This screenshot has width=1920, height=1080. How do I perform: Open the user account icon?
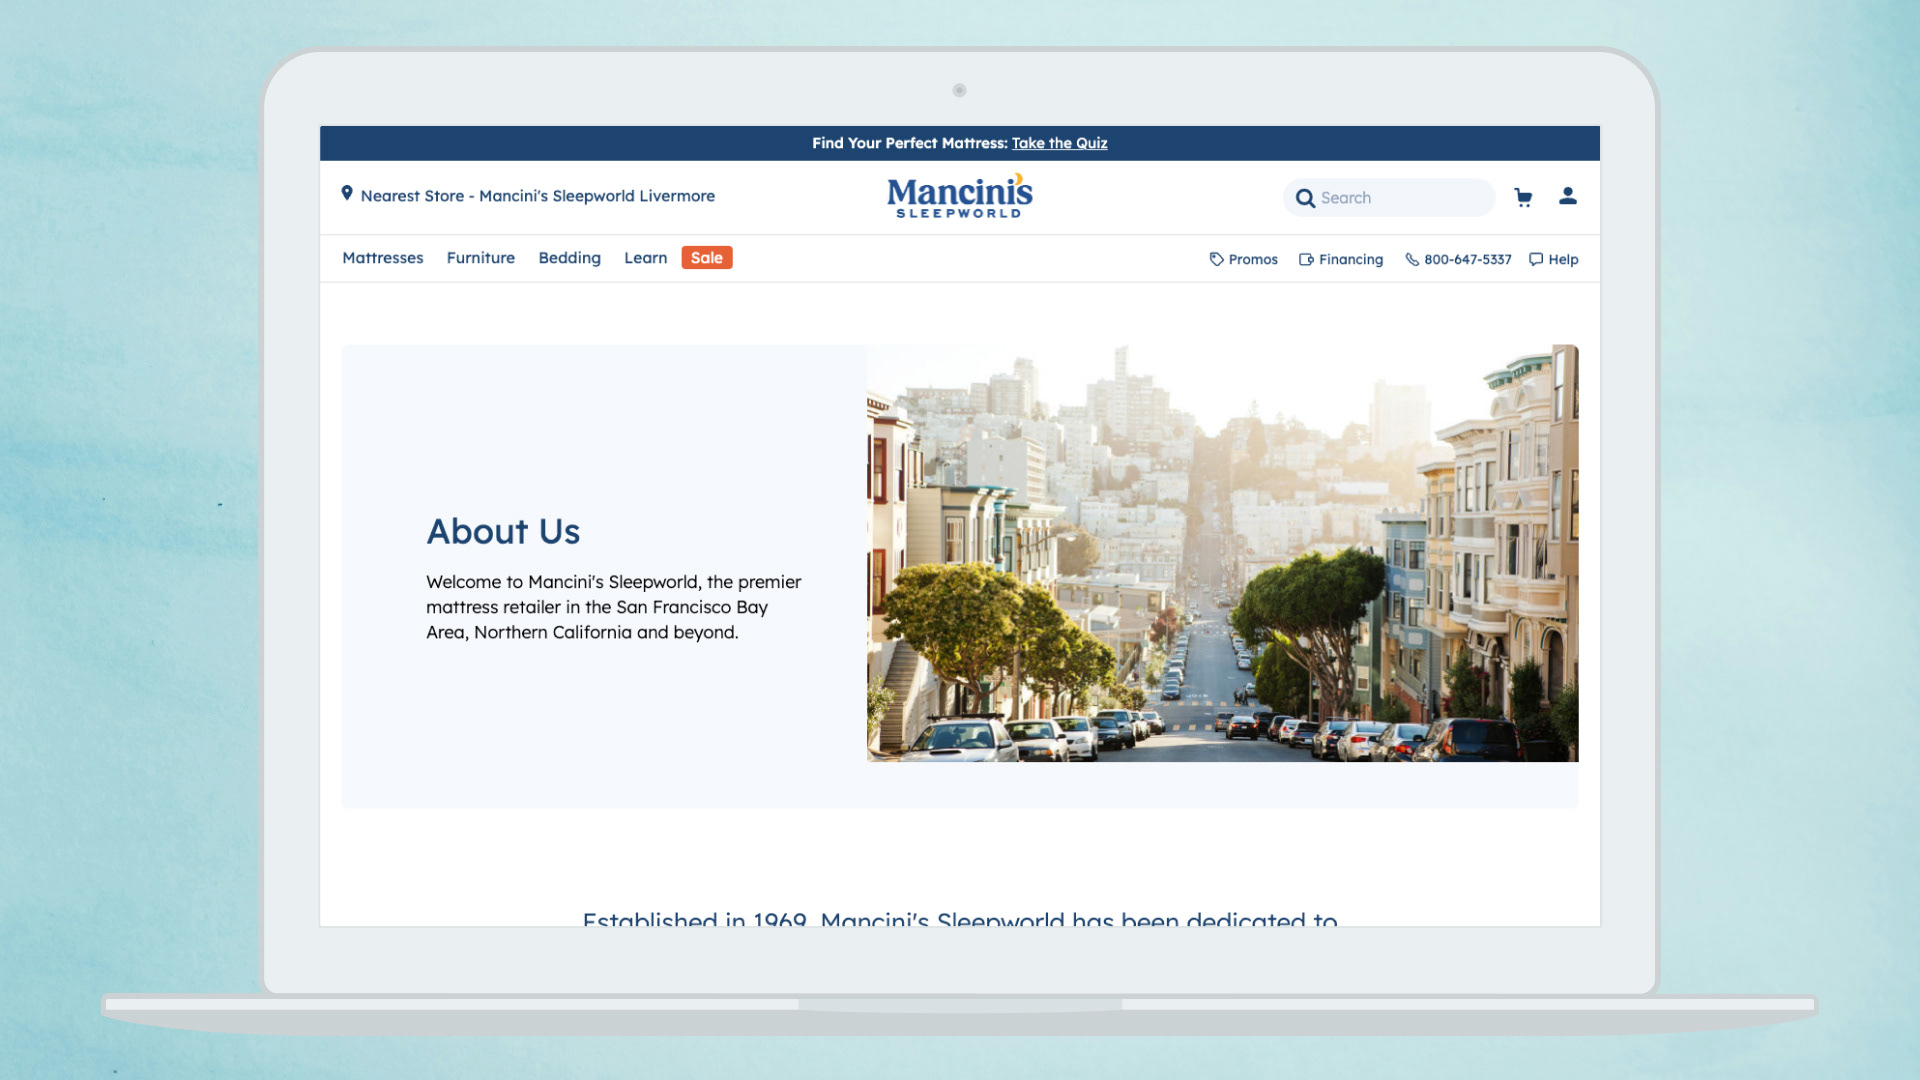point(1567,196)
